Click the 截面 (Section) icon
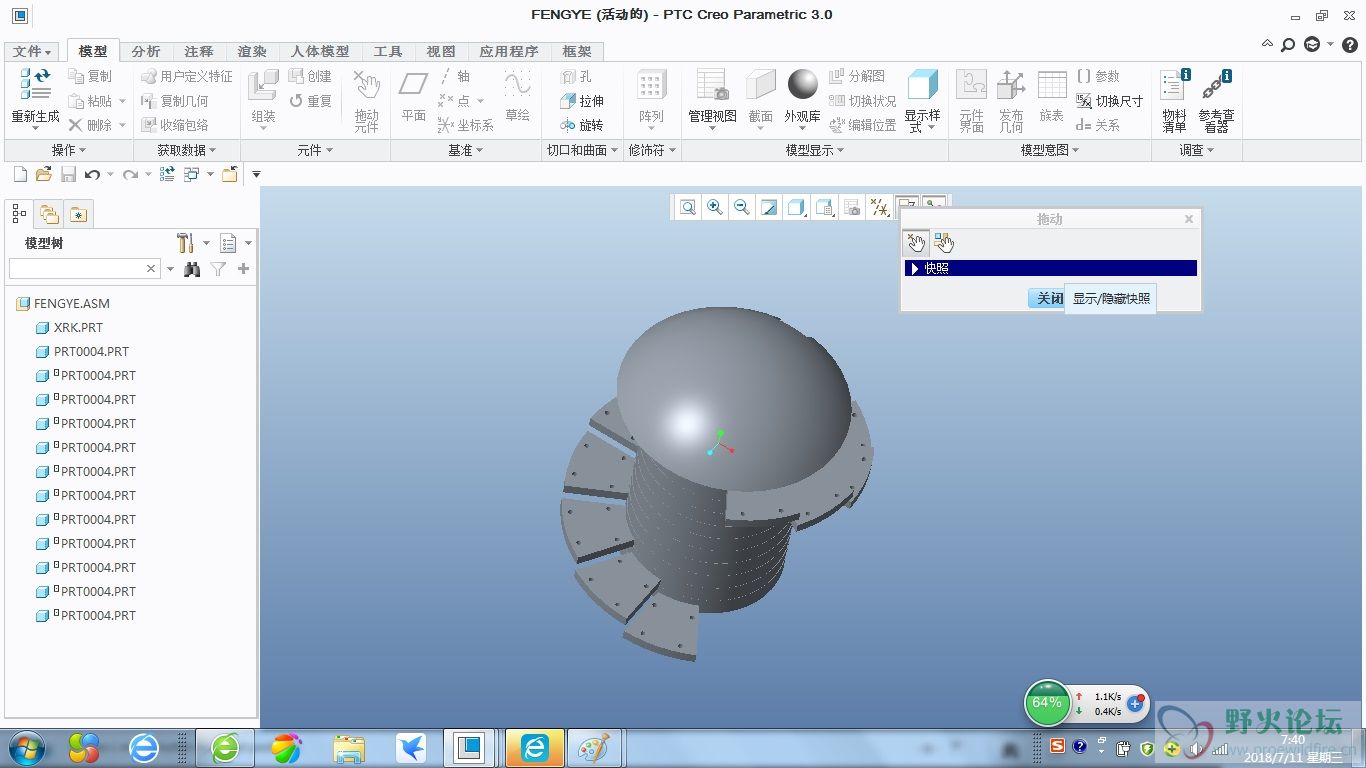 761,85
